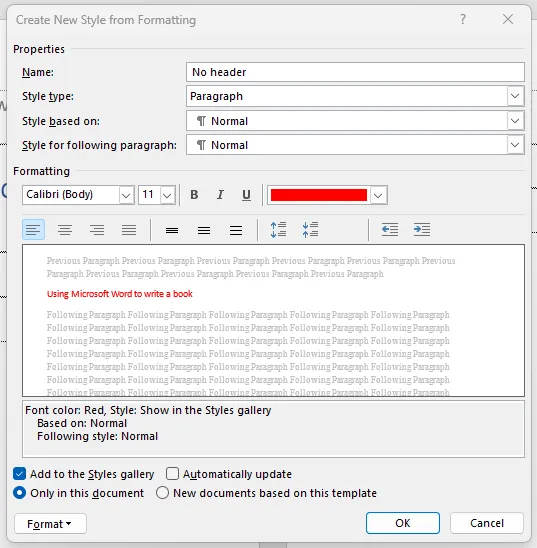Toggle Bold formatting button
This screenshot has height=548, width=537.
pos(194,195)
